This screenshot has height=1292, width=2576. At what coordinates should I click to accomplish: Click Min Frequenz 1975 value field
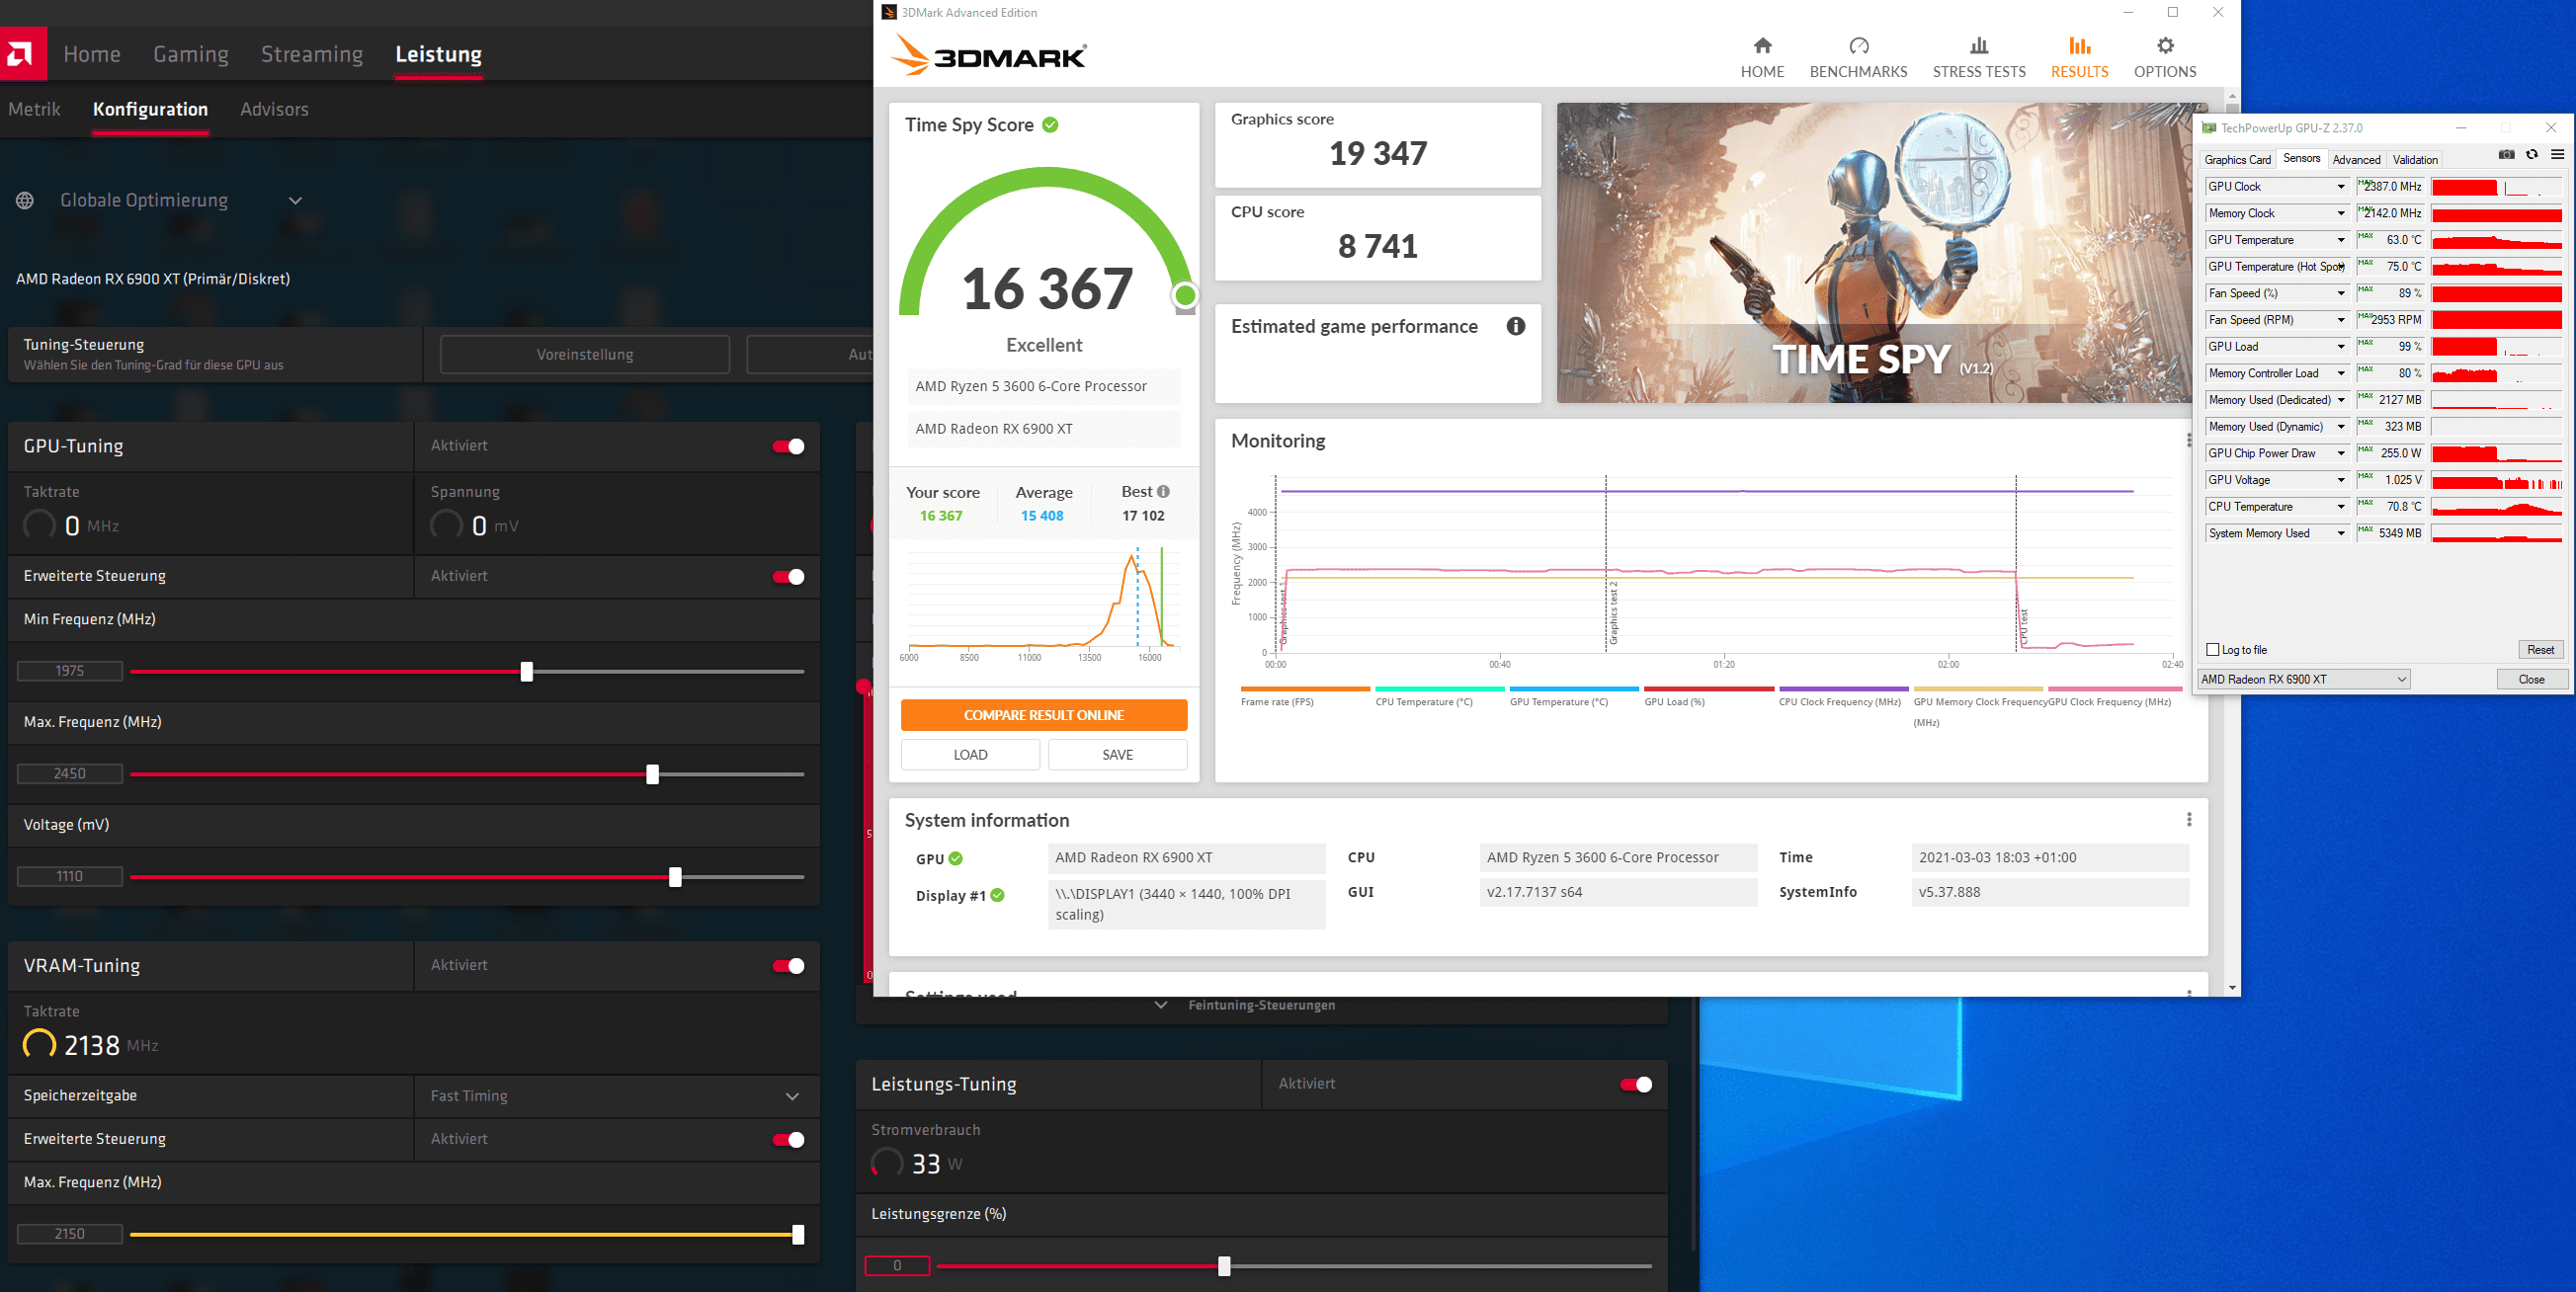(70, 671)
